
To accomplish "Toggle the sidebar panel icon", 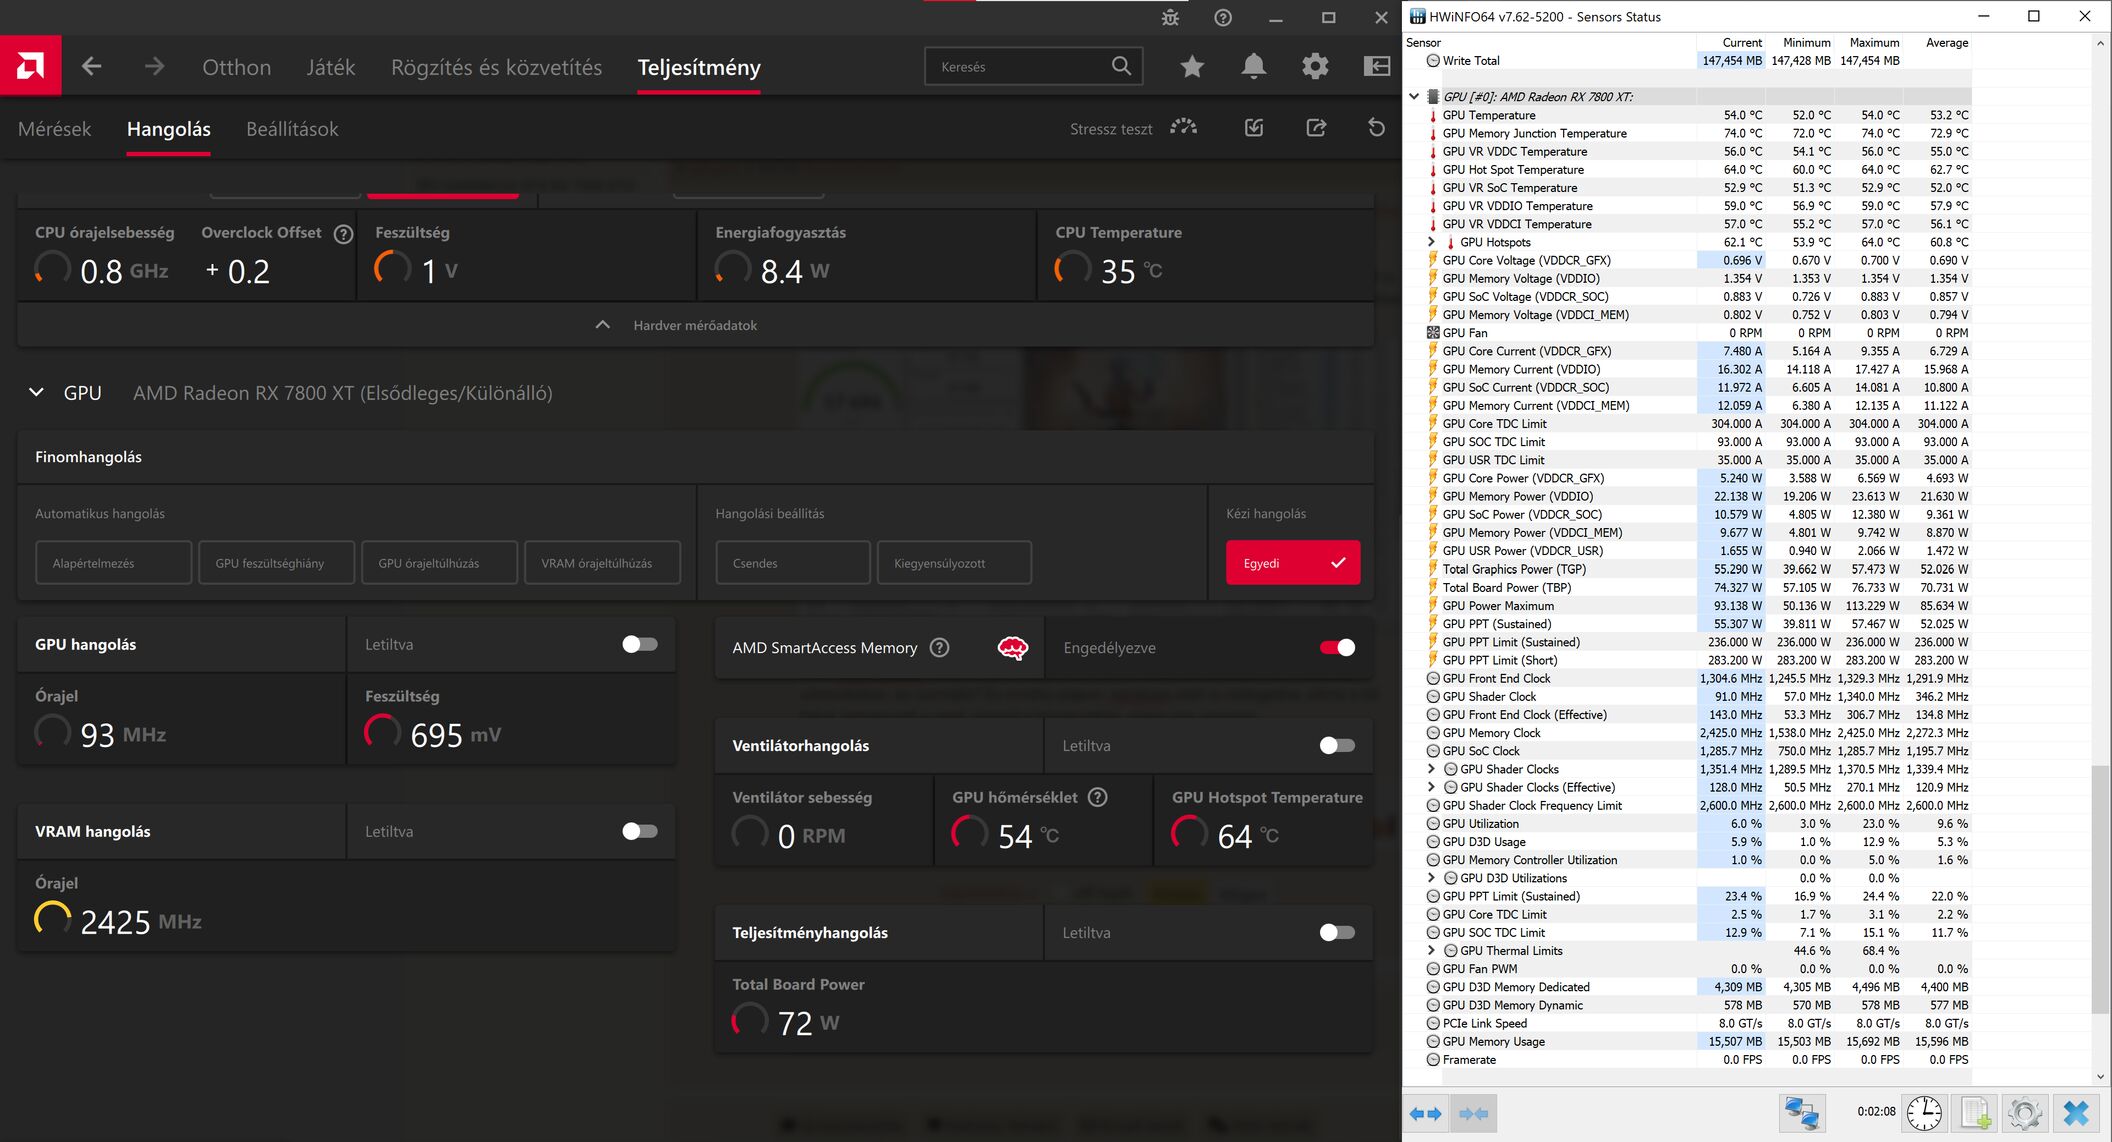I will [x=1377, y=67].
